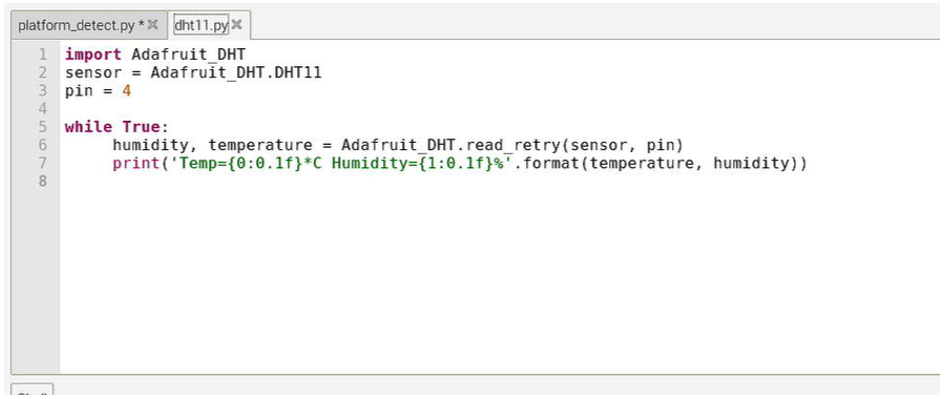Click line number 5 in the gutter
This screenshot has height=399, width=946.
[42, 127]
